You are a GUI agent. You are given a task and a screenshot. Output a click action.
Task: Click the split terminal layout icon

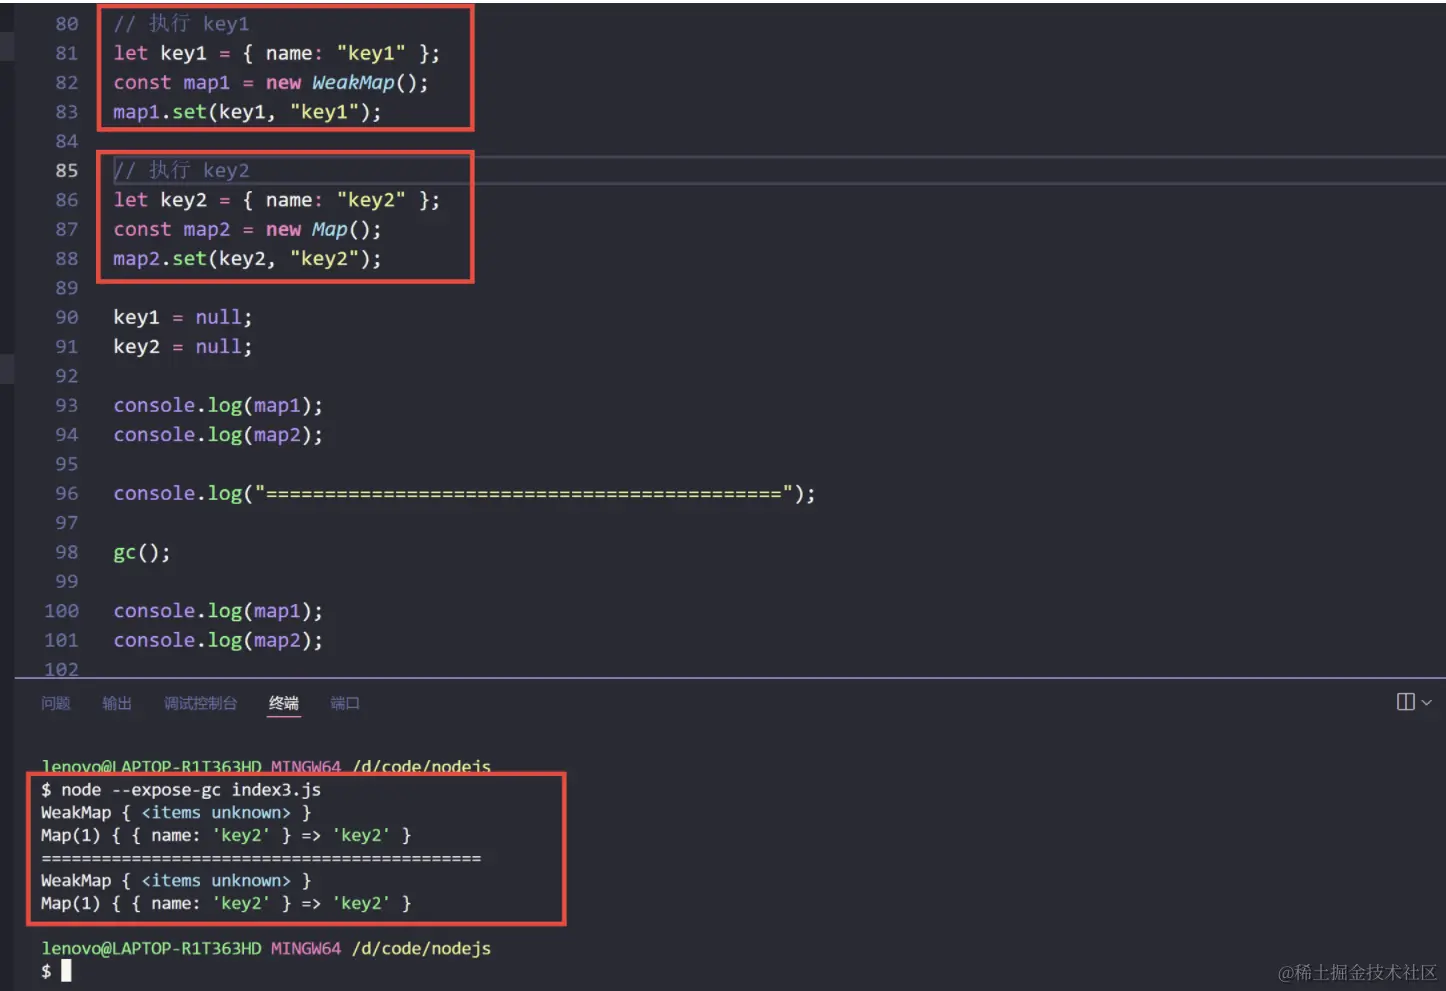1405,702
